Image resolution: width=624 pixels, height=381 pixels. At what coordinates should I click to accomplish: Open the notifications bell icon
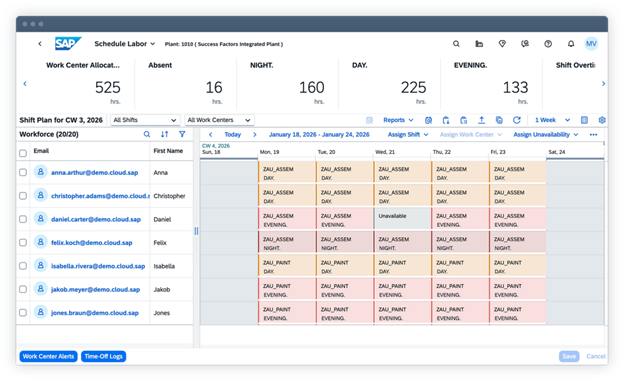(571, 44)
